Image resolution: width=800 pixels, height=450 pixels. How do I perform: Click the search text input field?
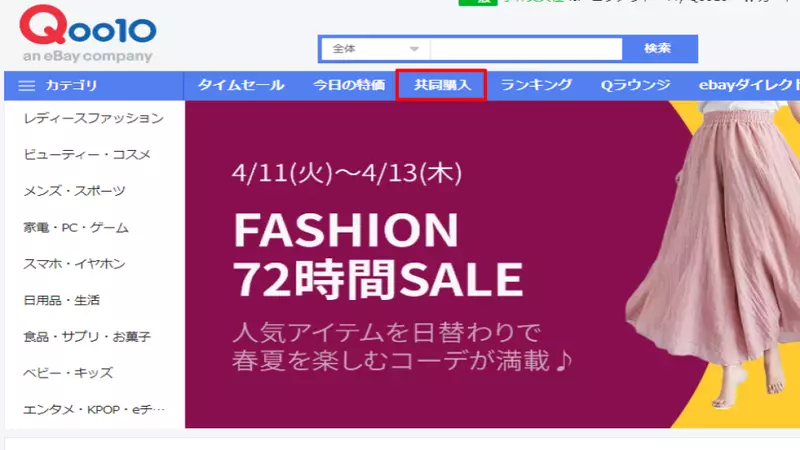tap(527, 49)
